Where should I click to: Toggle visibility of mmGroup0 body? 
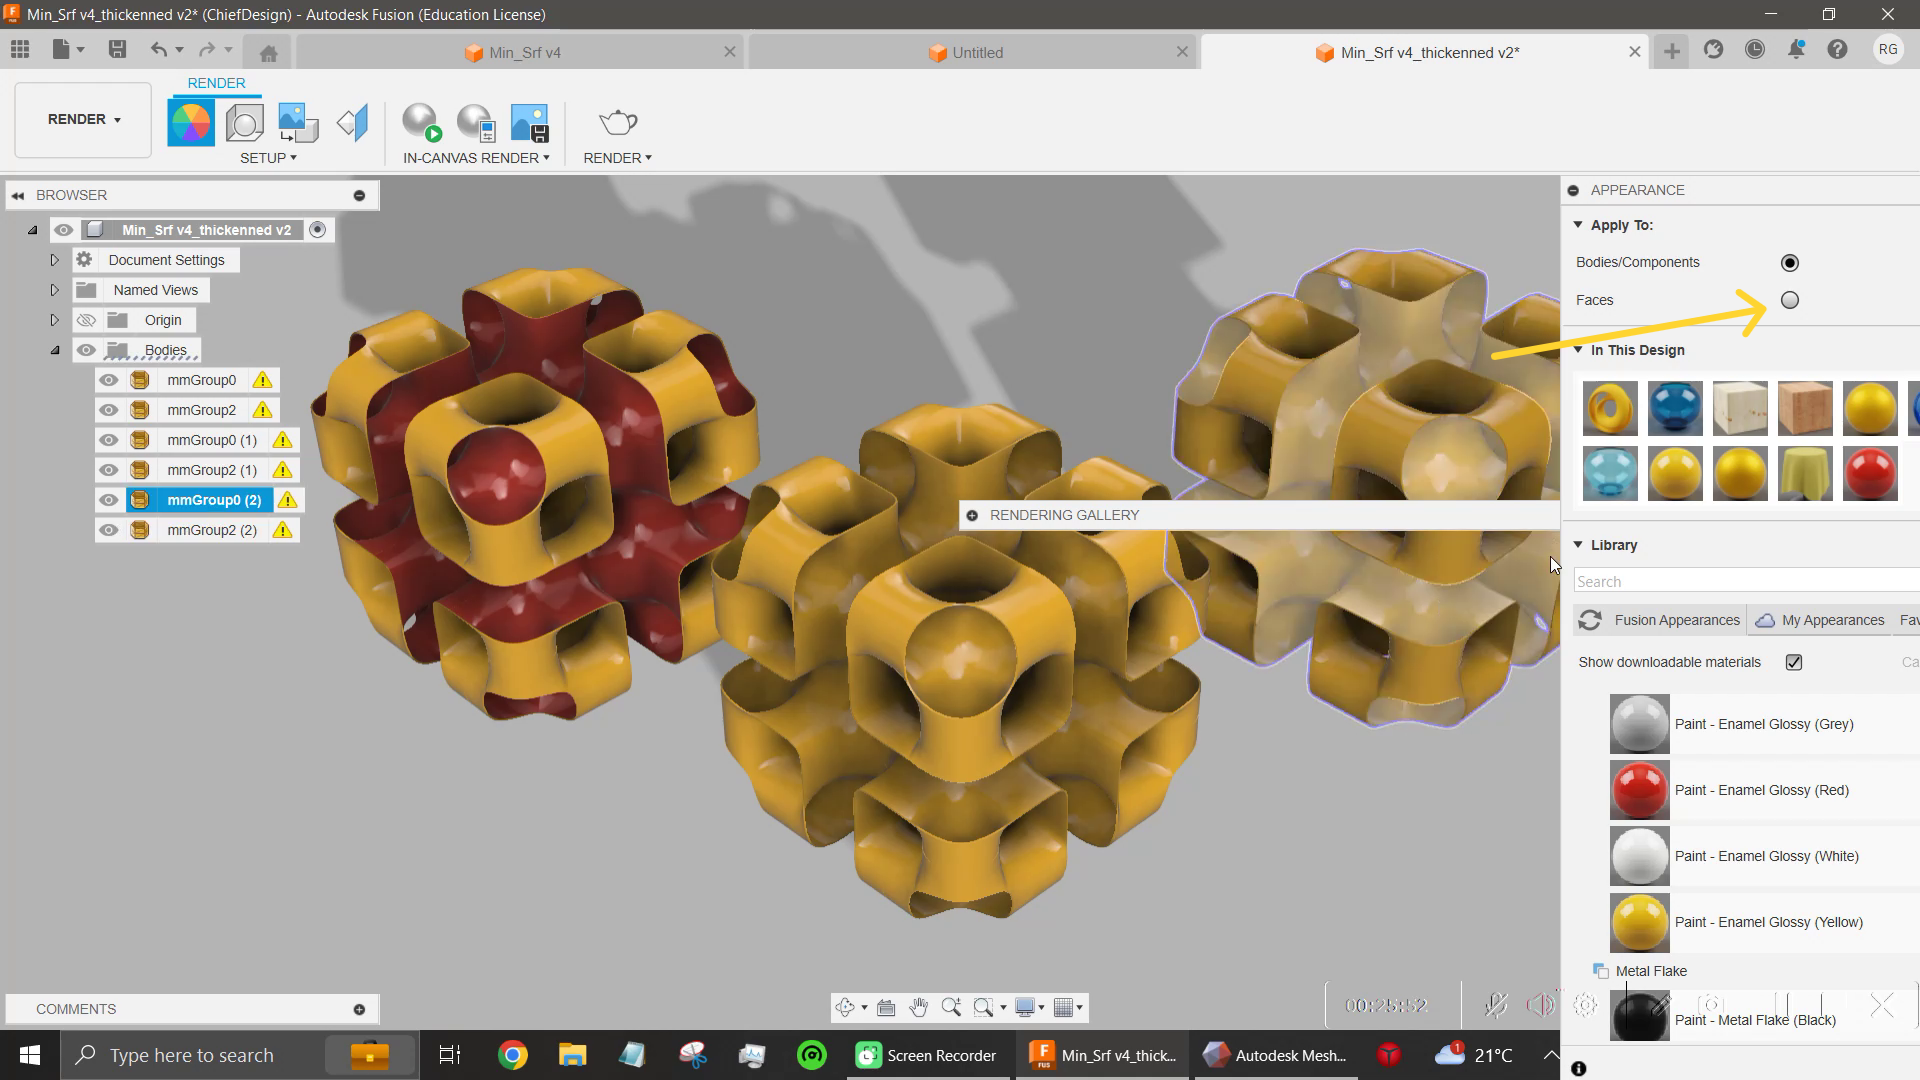(x=109, y=380)
